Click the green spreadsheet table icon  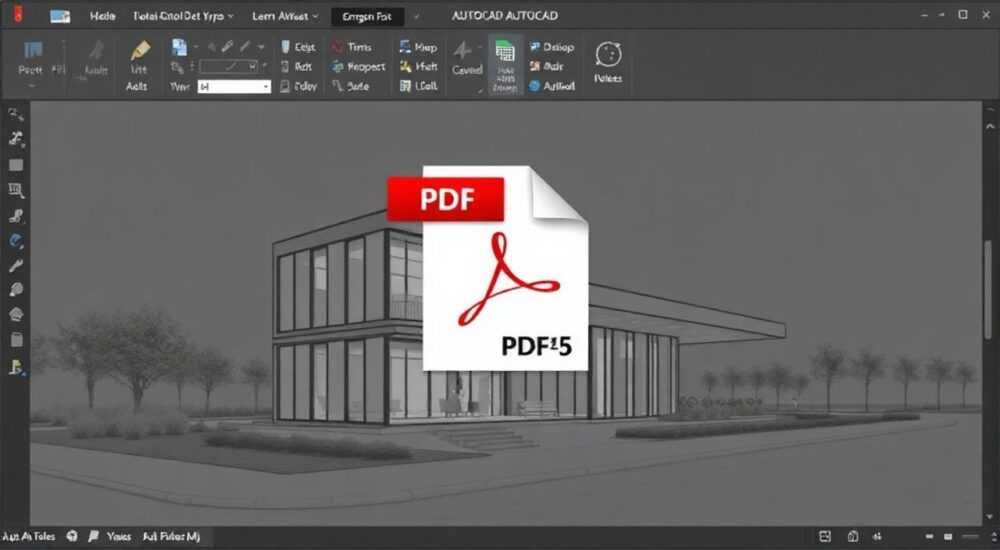[x=504, y=51]
